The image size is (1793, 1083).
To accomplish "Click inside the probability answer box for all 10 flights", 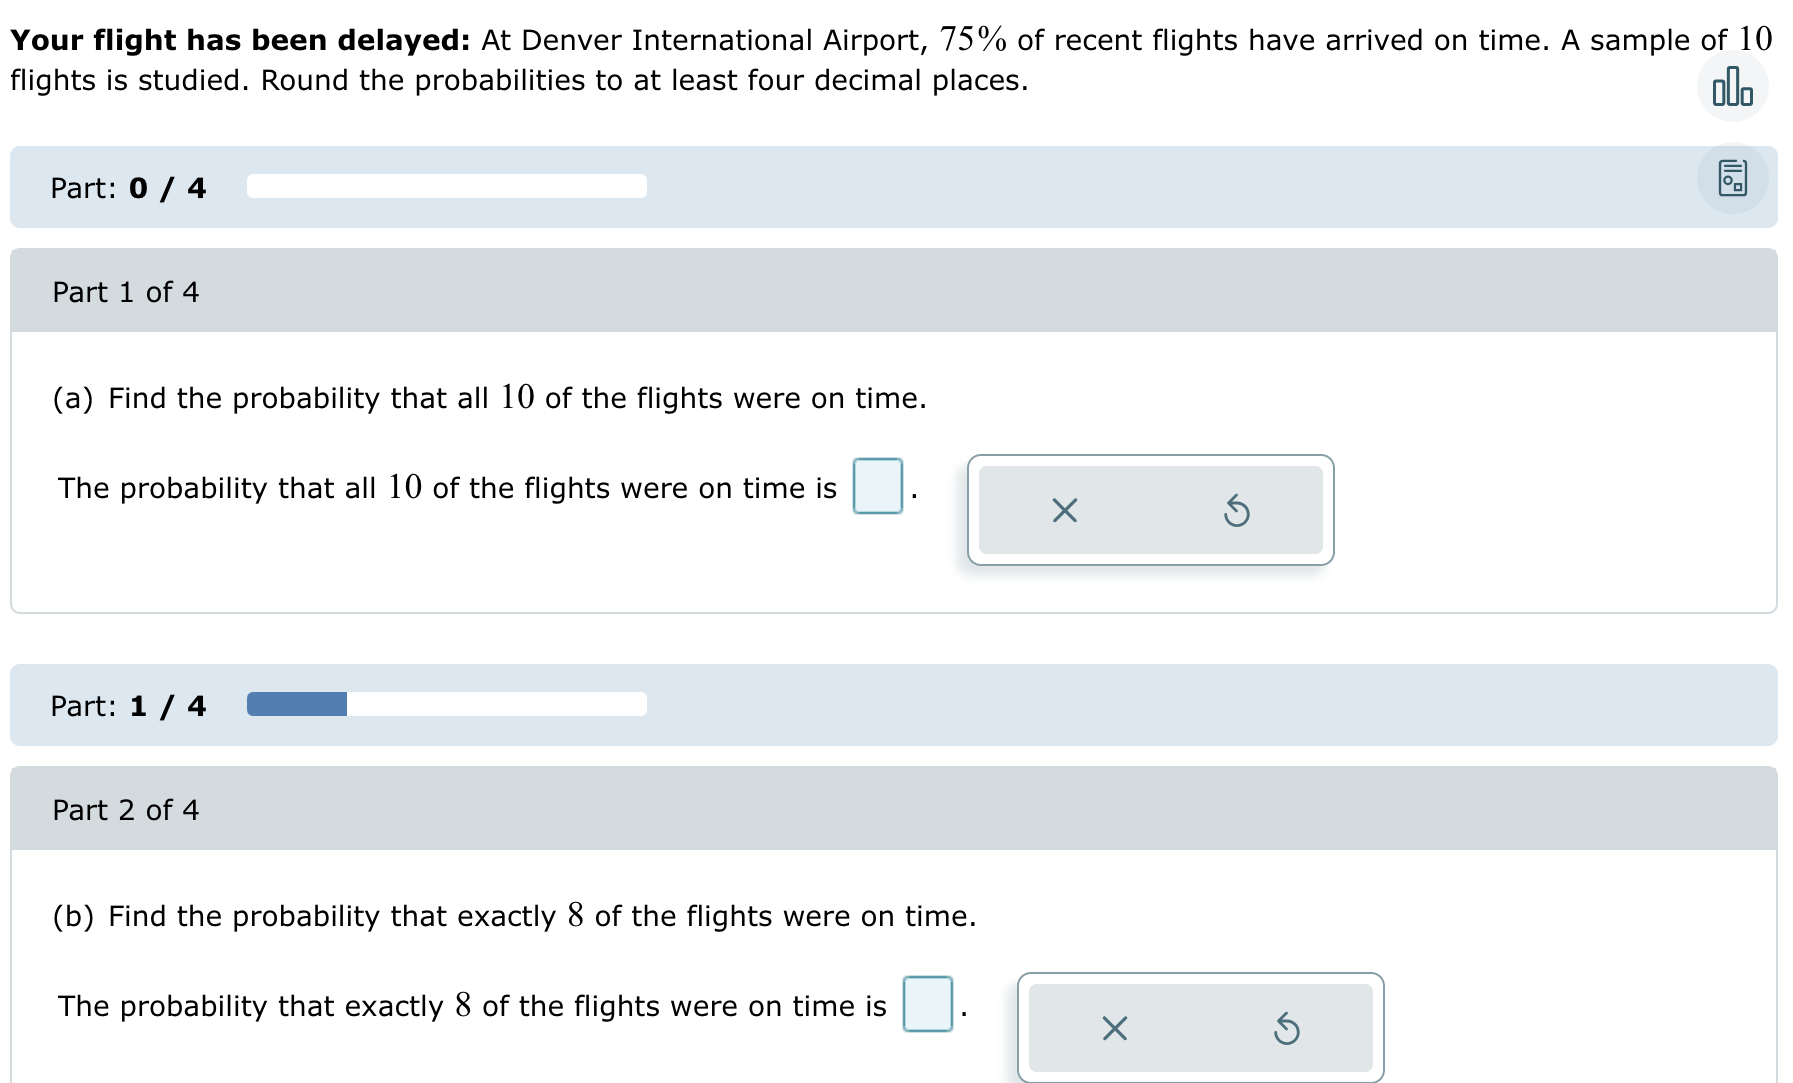I will [876, 487].
